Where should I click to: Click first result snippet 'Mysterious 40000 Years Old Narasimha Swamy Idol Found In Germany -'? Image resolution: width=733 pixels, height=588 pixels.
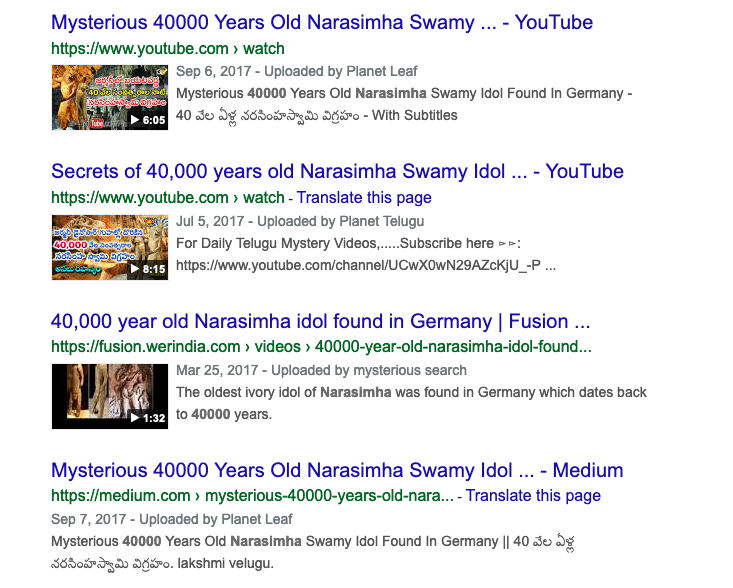(x=404, y=93)
